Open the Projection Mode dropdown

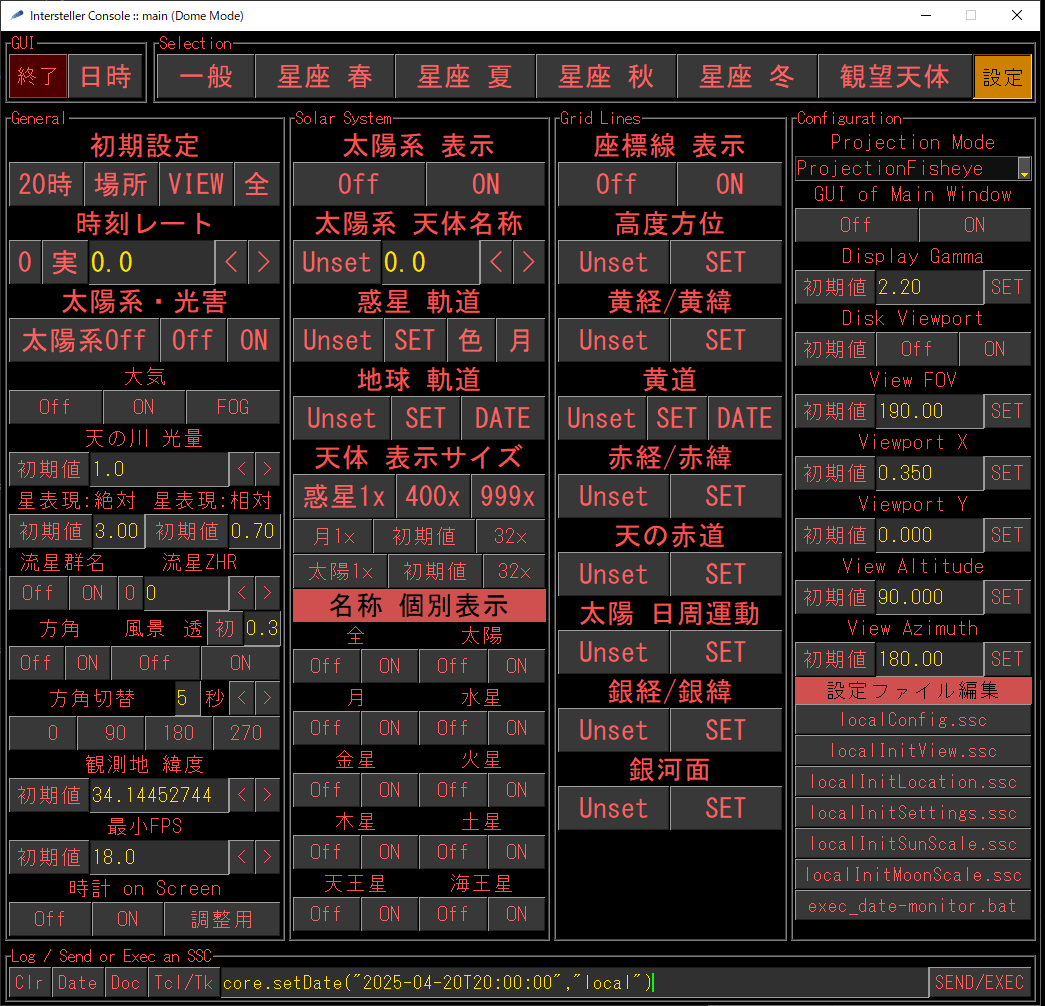pos(1024,169)
